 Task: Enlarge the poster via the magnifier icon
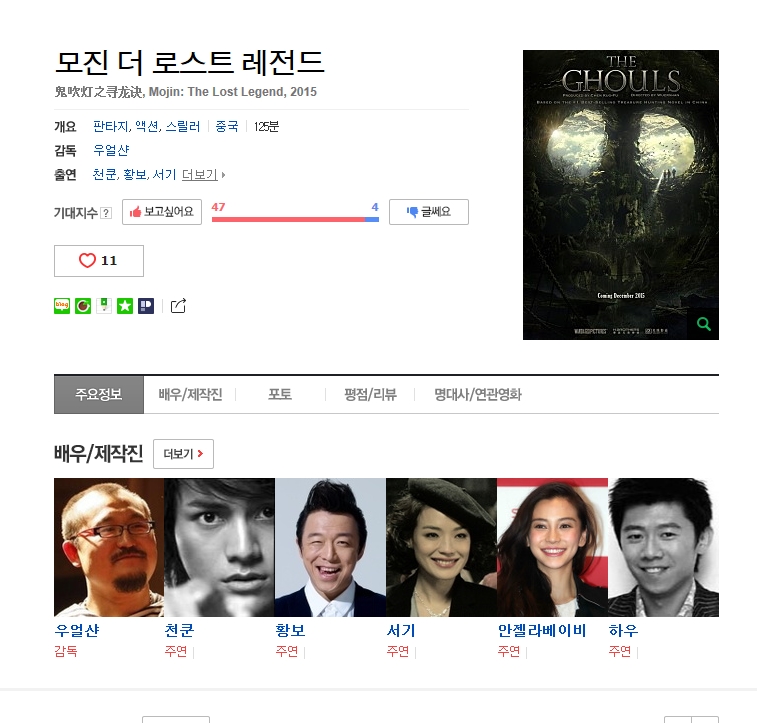[703, 324]
